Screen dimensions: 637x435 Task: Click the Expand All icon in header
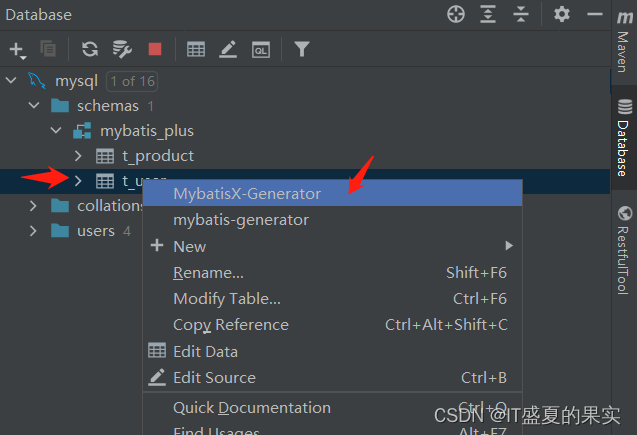[488, 14]
